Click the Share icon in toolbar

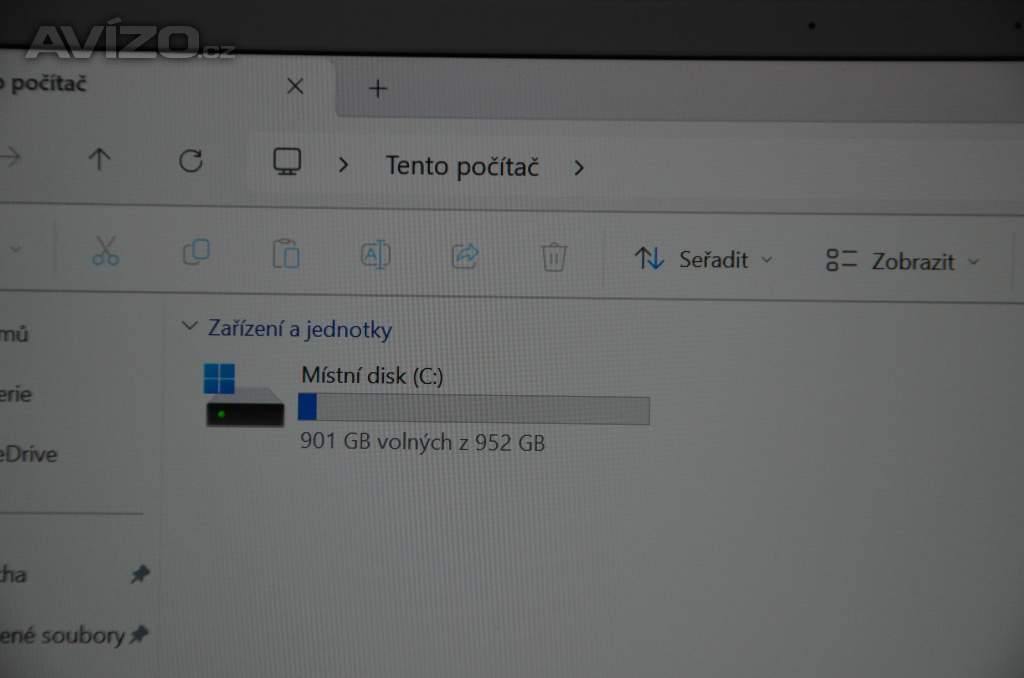465,255
